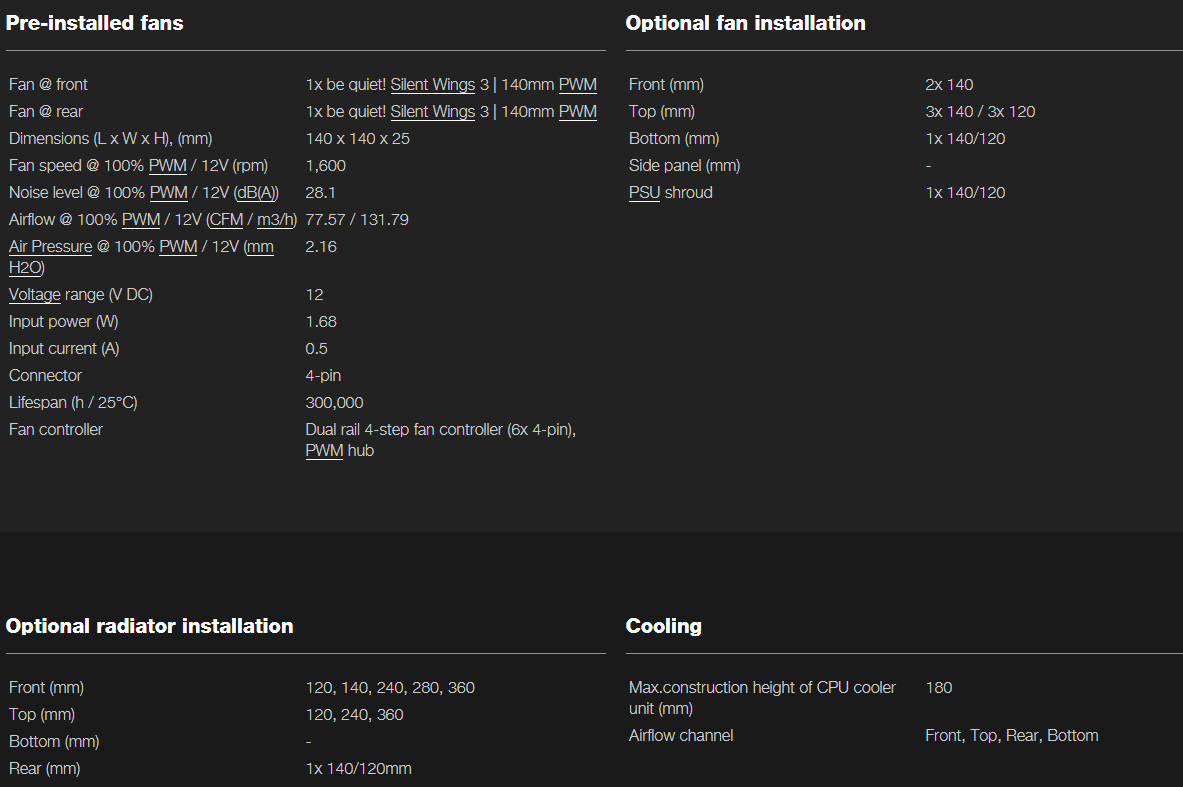
Task: Click 'PSU' underlined term in PSU shroud
Action: coord(644,193)
